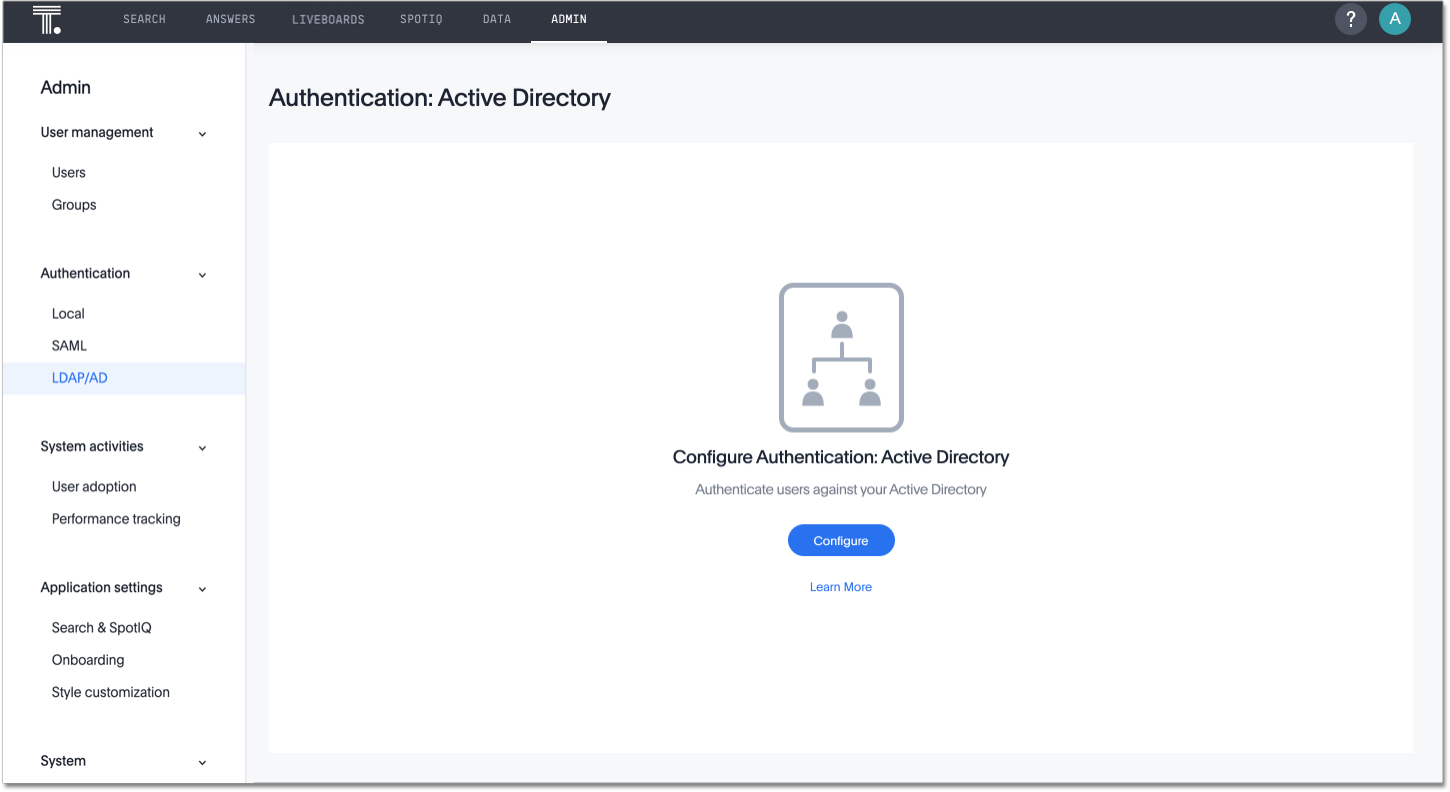Select Users under User management
The image size is (1450, 792).
[x=68, y=172]
